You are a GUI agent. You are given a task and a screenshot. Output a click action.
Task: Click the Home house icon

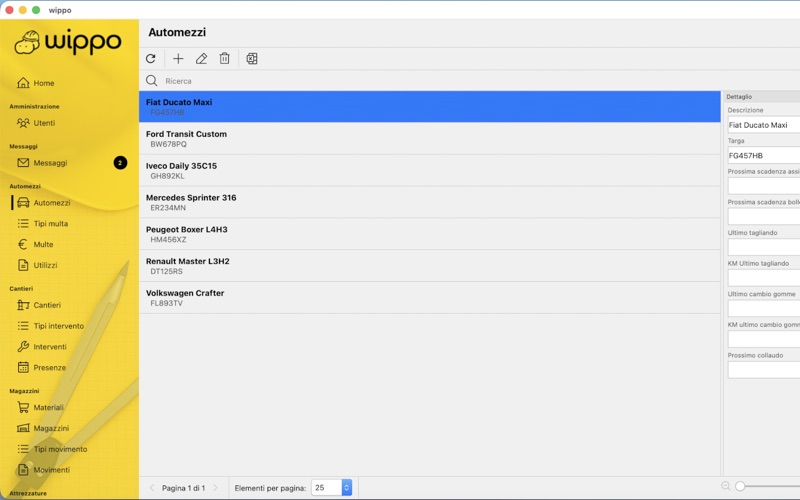click(23, 83)
